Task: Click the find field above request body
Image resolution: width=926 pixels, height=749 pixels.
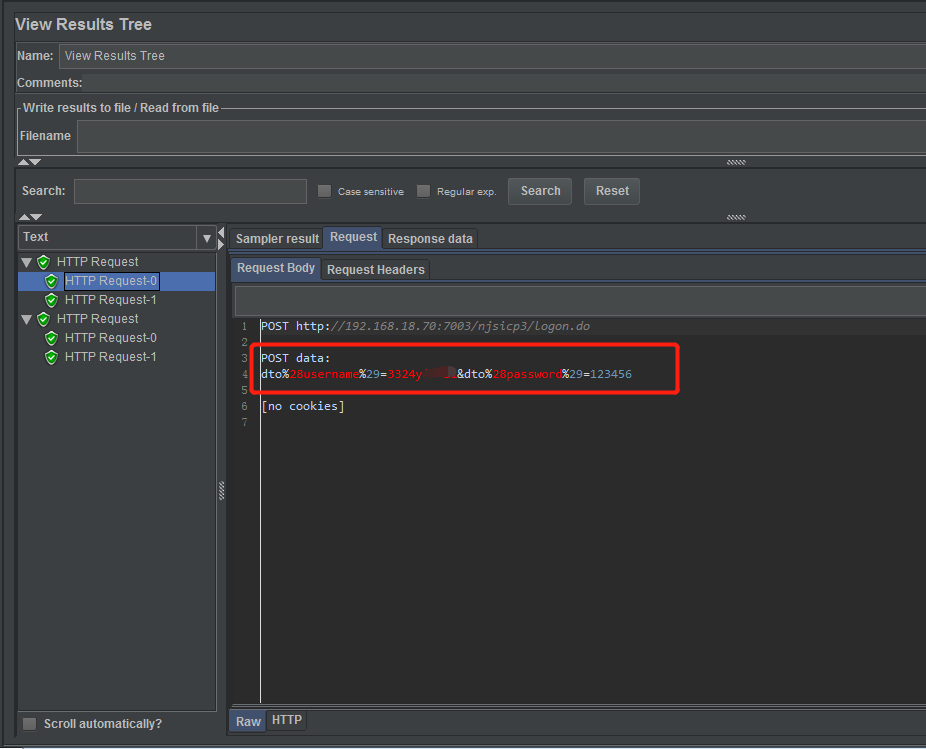Action: (x=581, y=301)
